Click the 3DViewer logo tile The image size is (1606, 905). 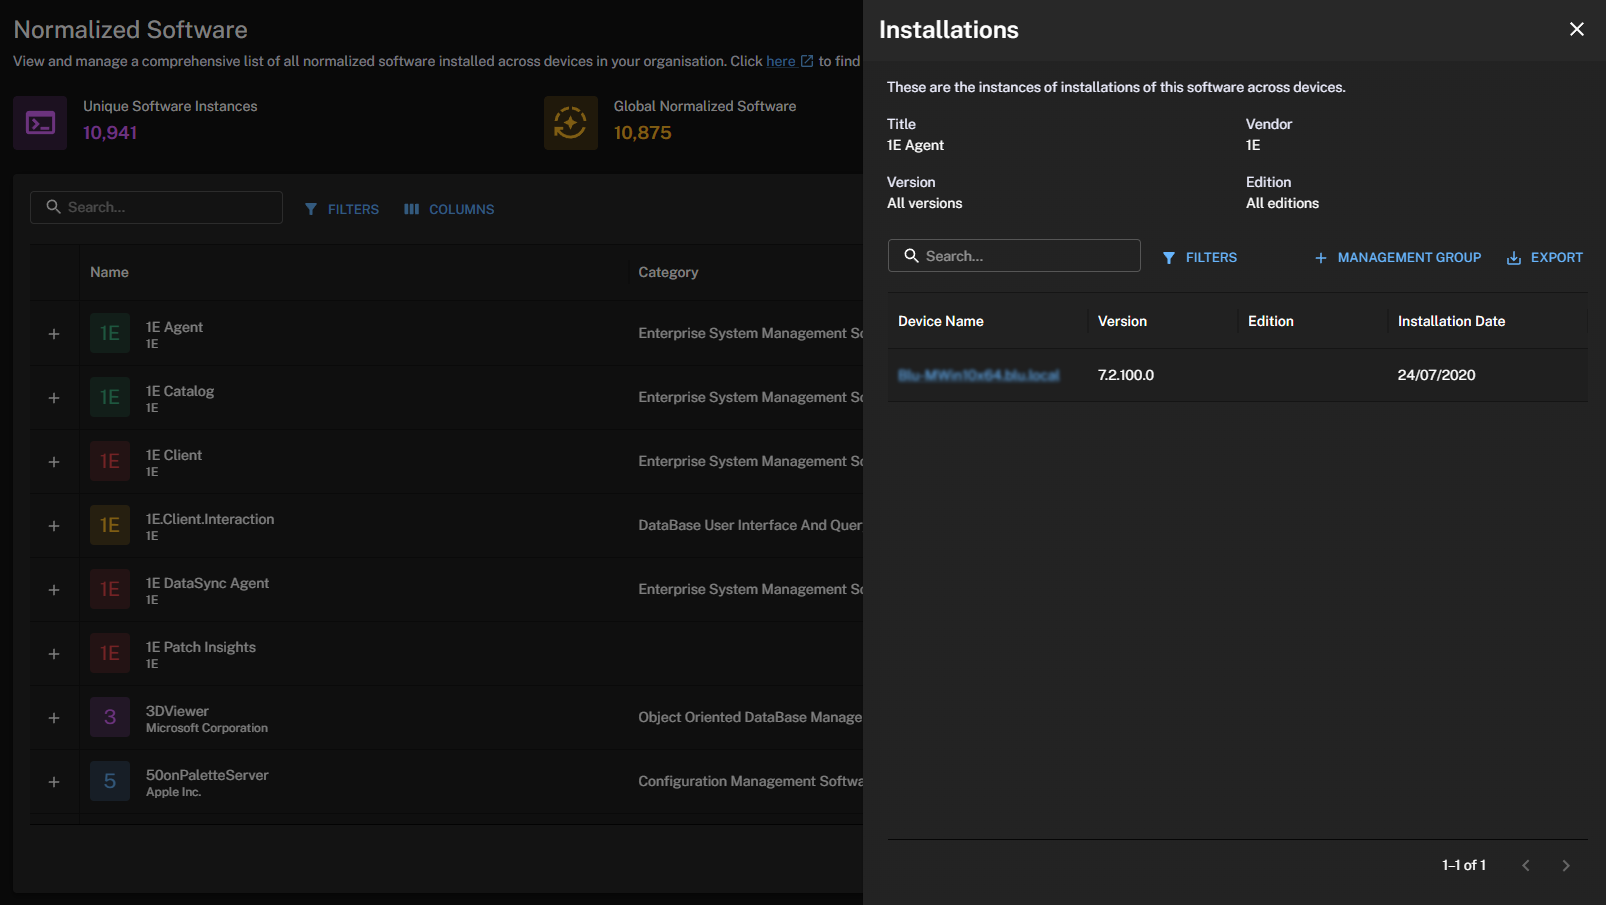110,717
